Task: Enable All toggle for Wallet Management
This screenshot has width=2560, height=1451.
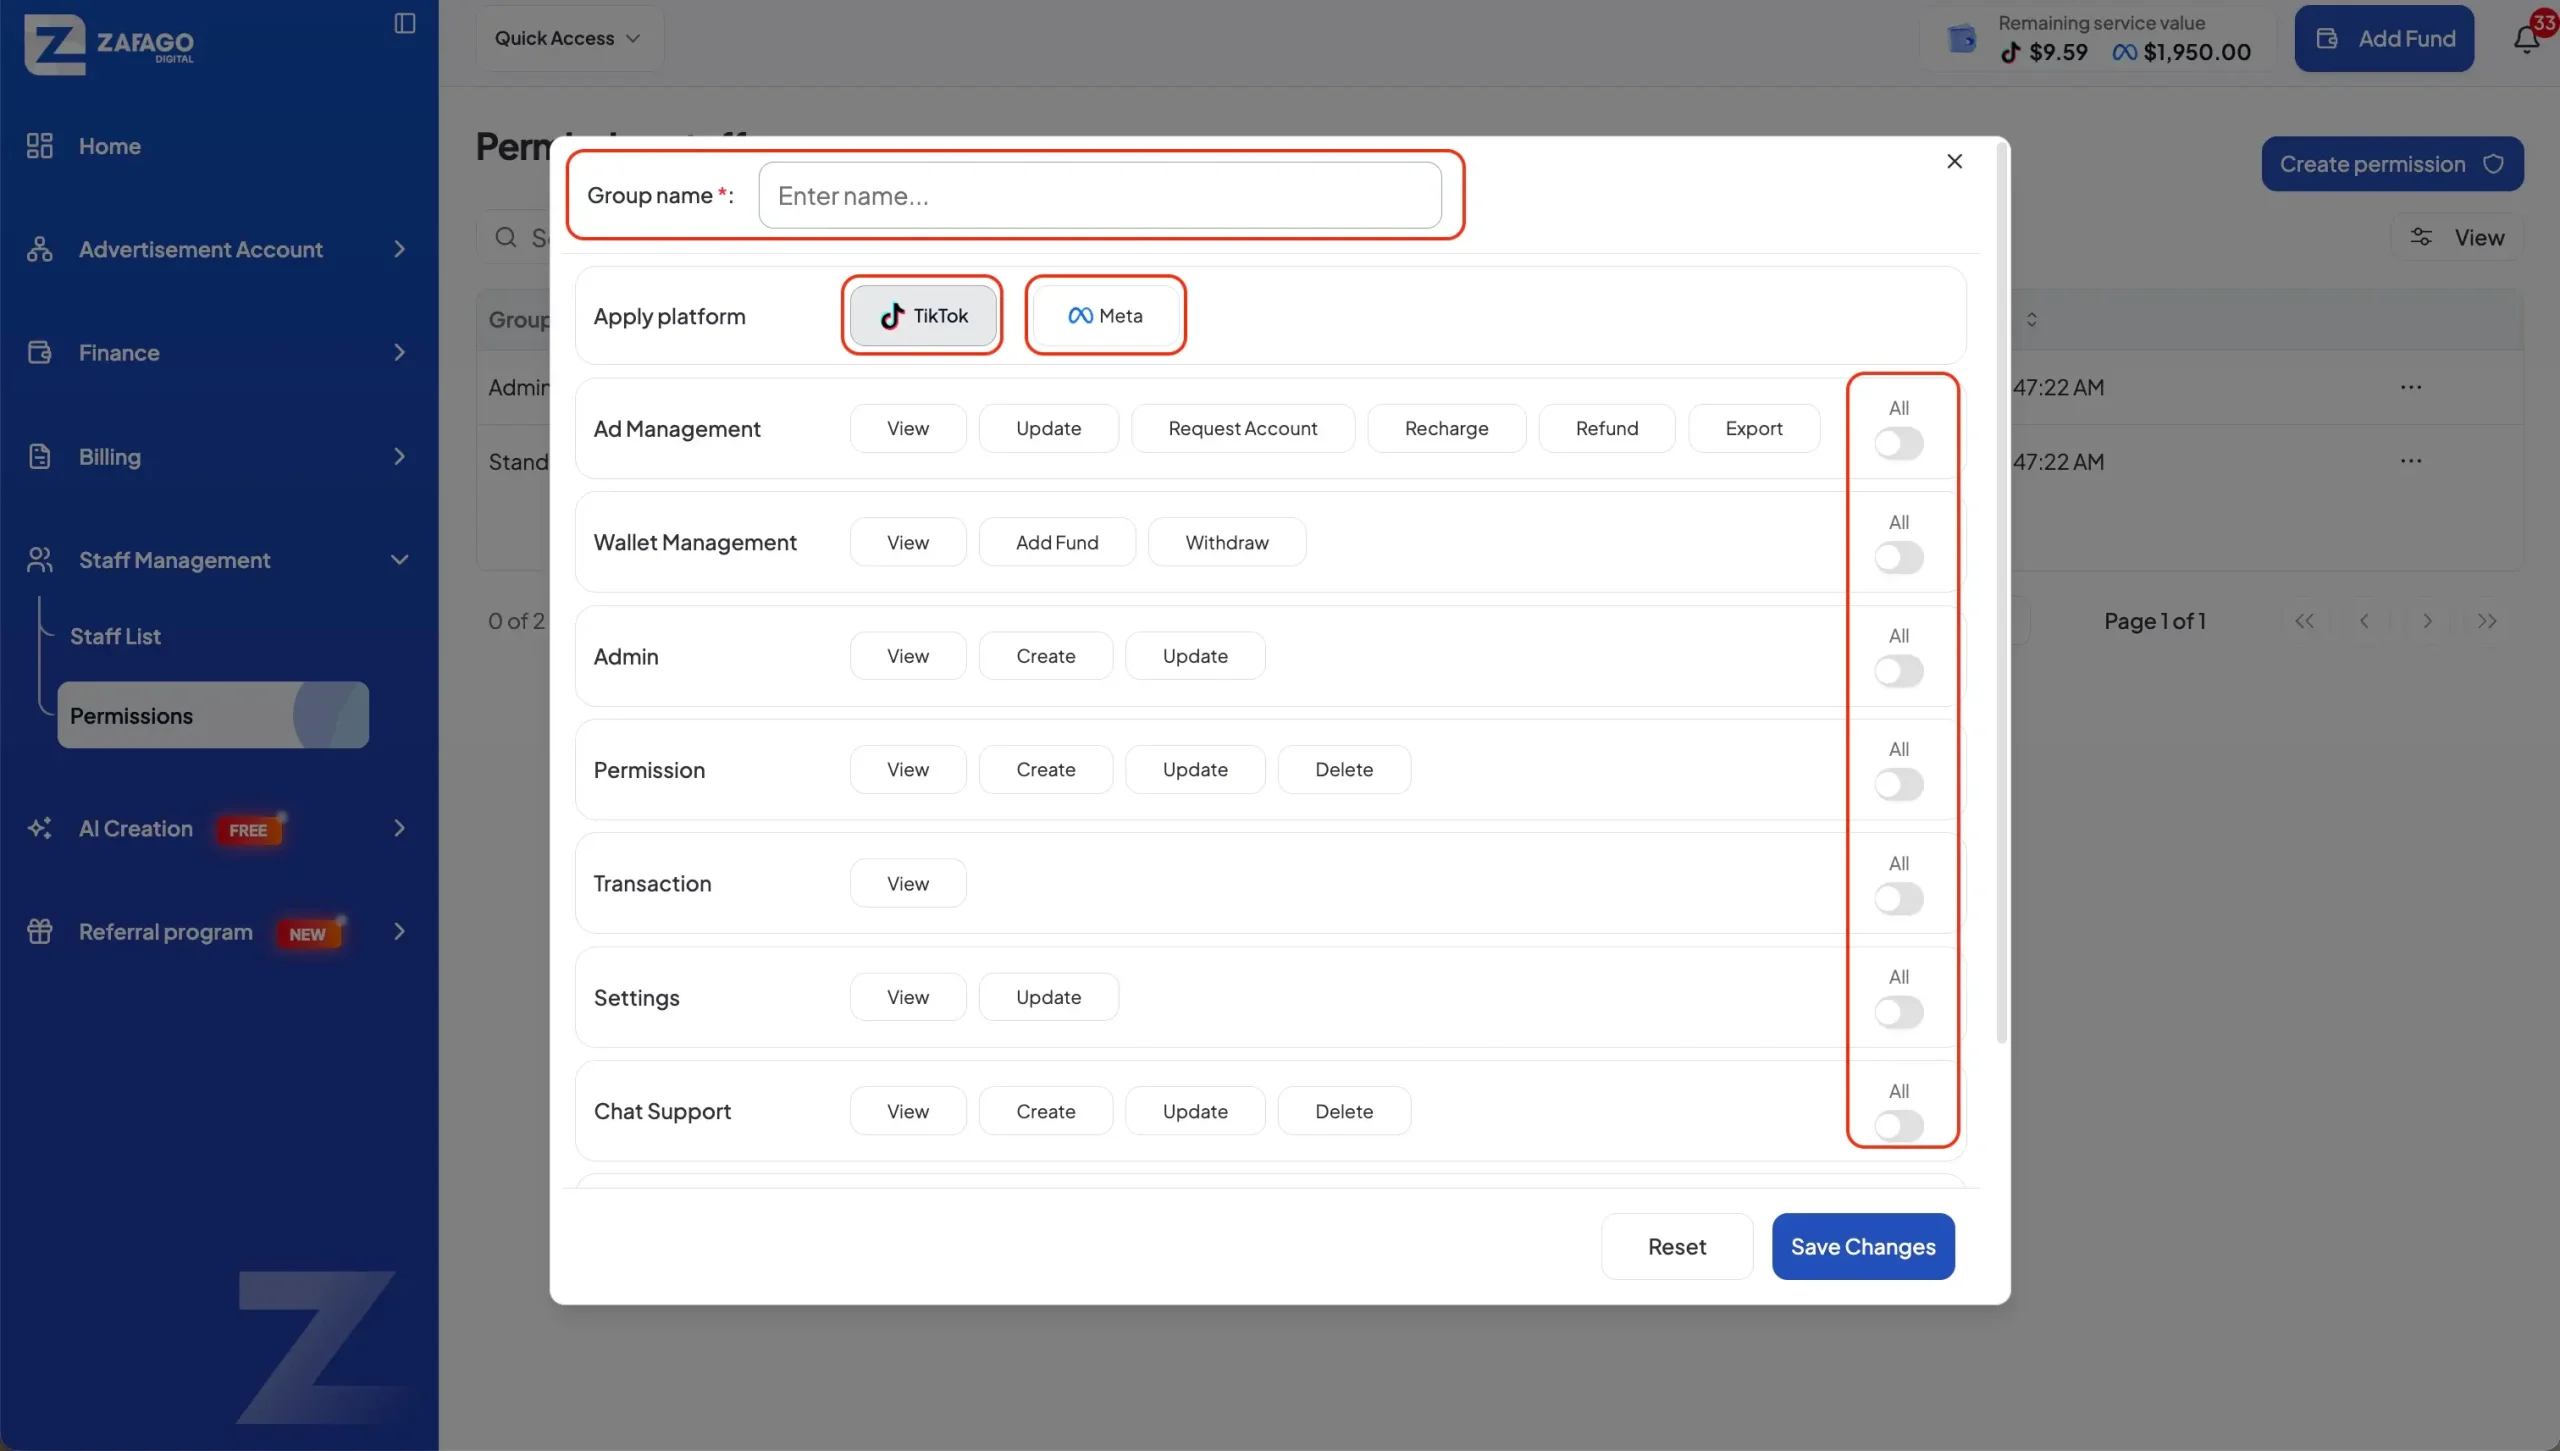Action: click(x=1899, y=557)
